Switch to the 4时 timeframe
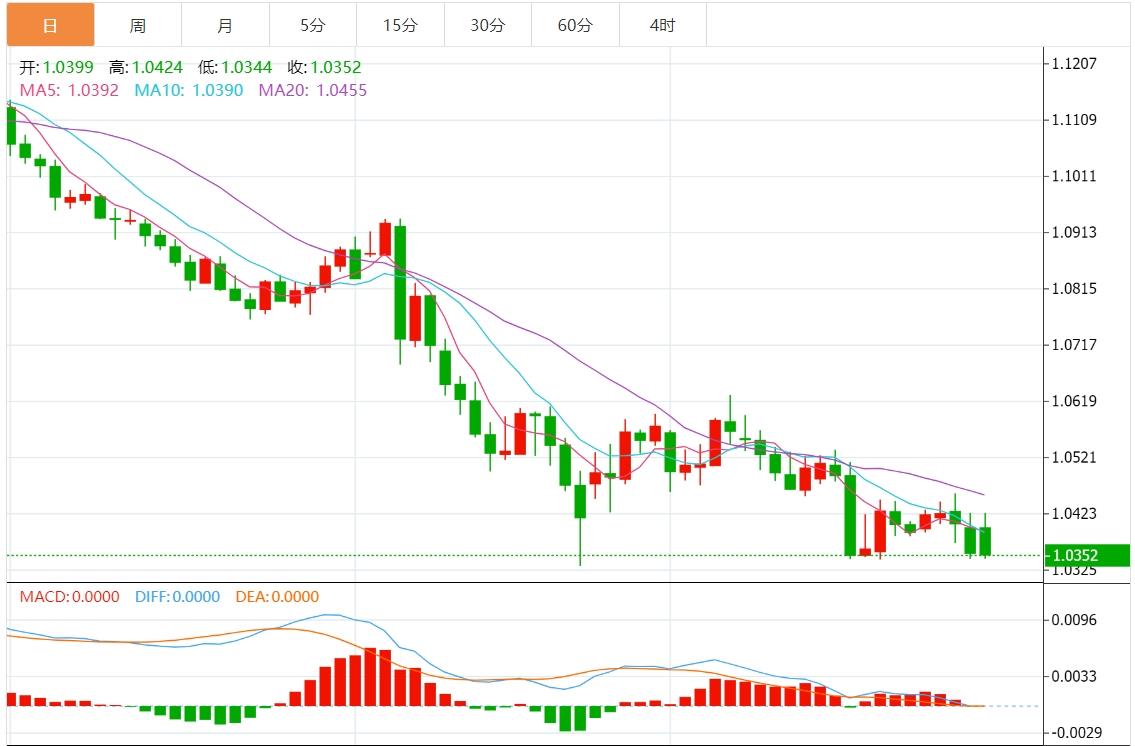 click(662, 25)
